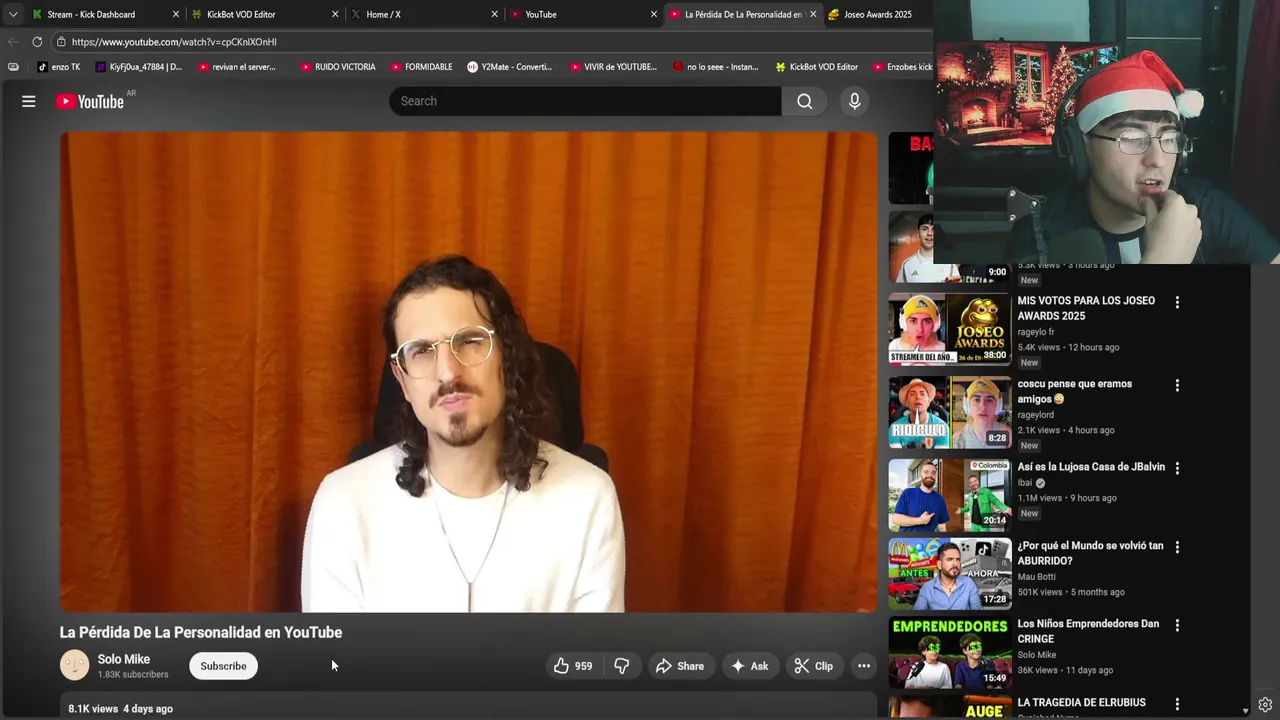
Task: Open options for Casa de JBalvin video
Action: pos(1177,468)
